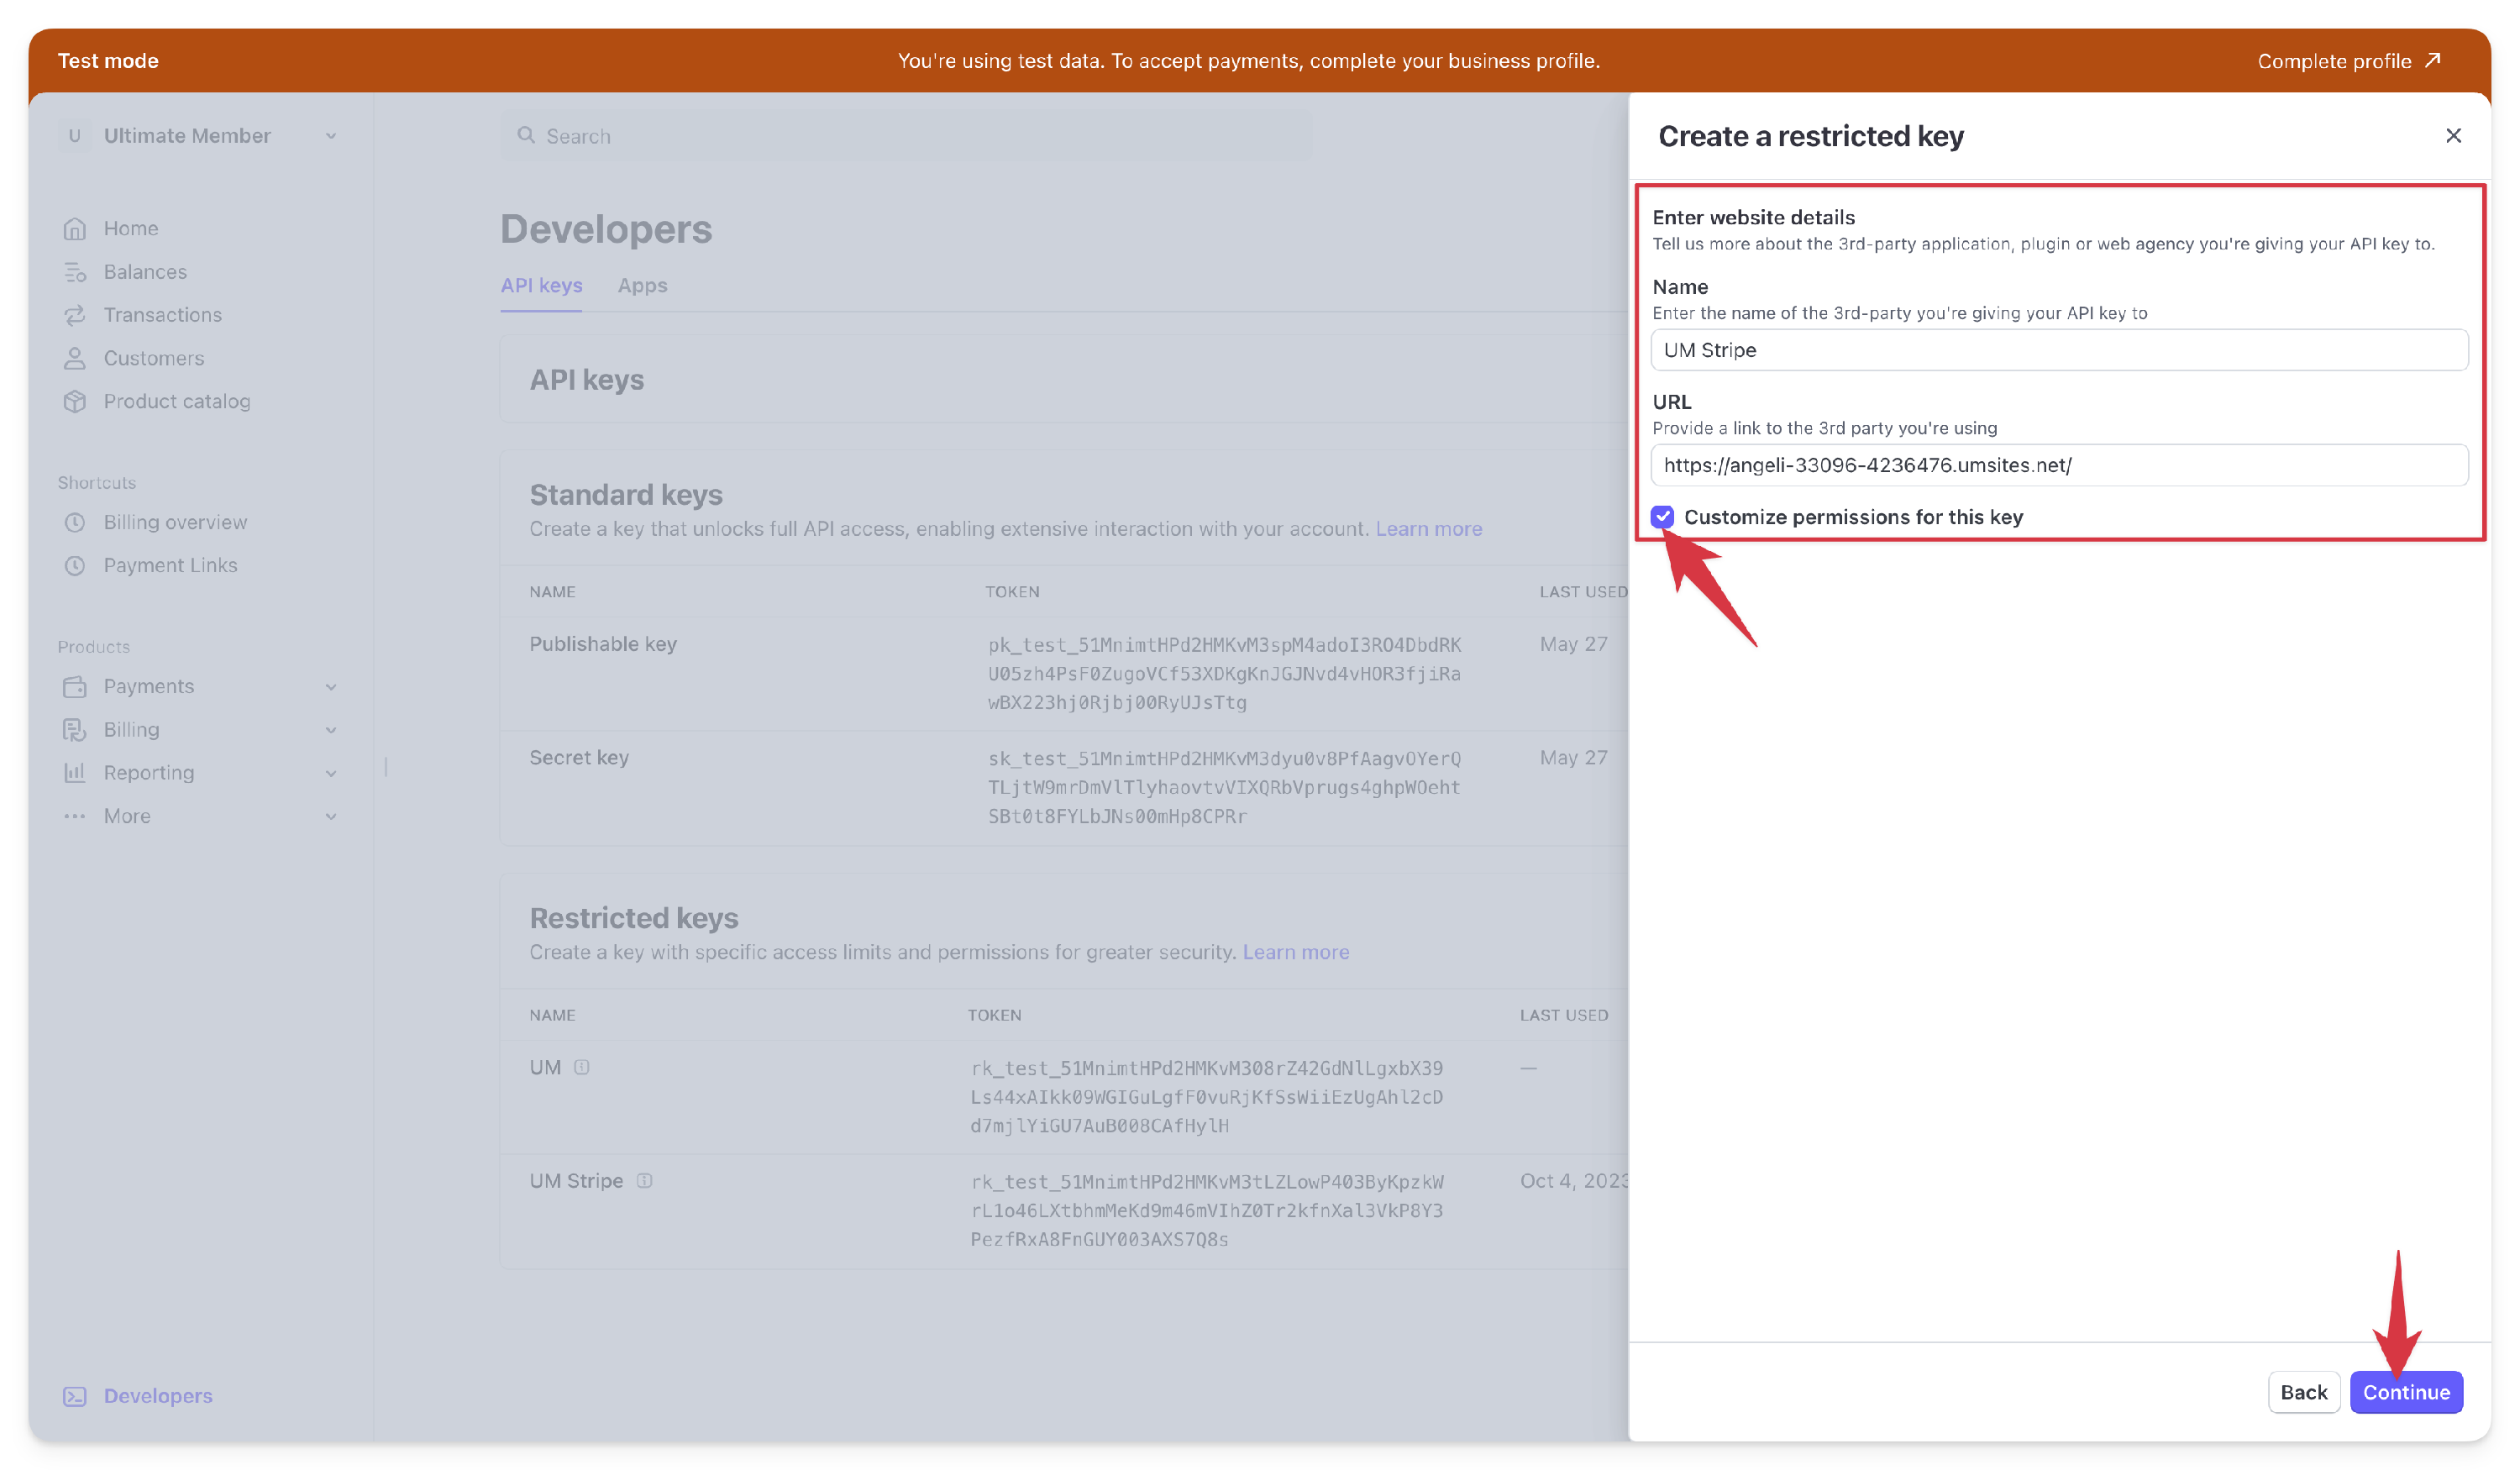This screenshot has width=2520, height=1470.
Task: Click the Reporting chart icon
Action: point(74,772)
